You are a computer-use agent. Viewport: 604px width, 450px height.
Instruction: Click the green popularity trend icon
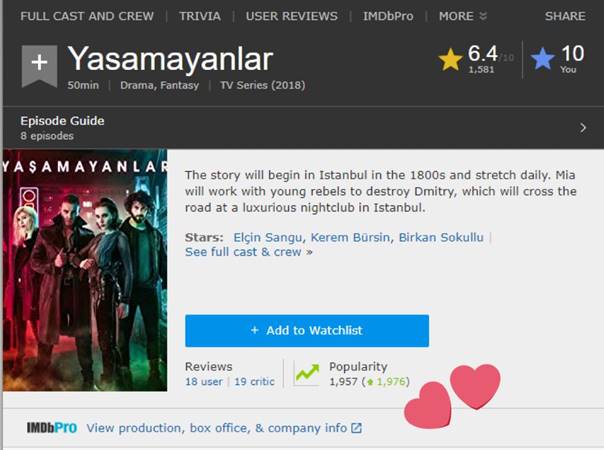307,373
